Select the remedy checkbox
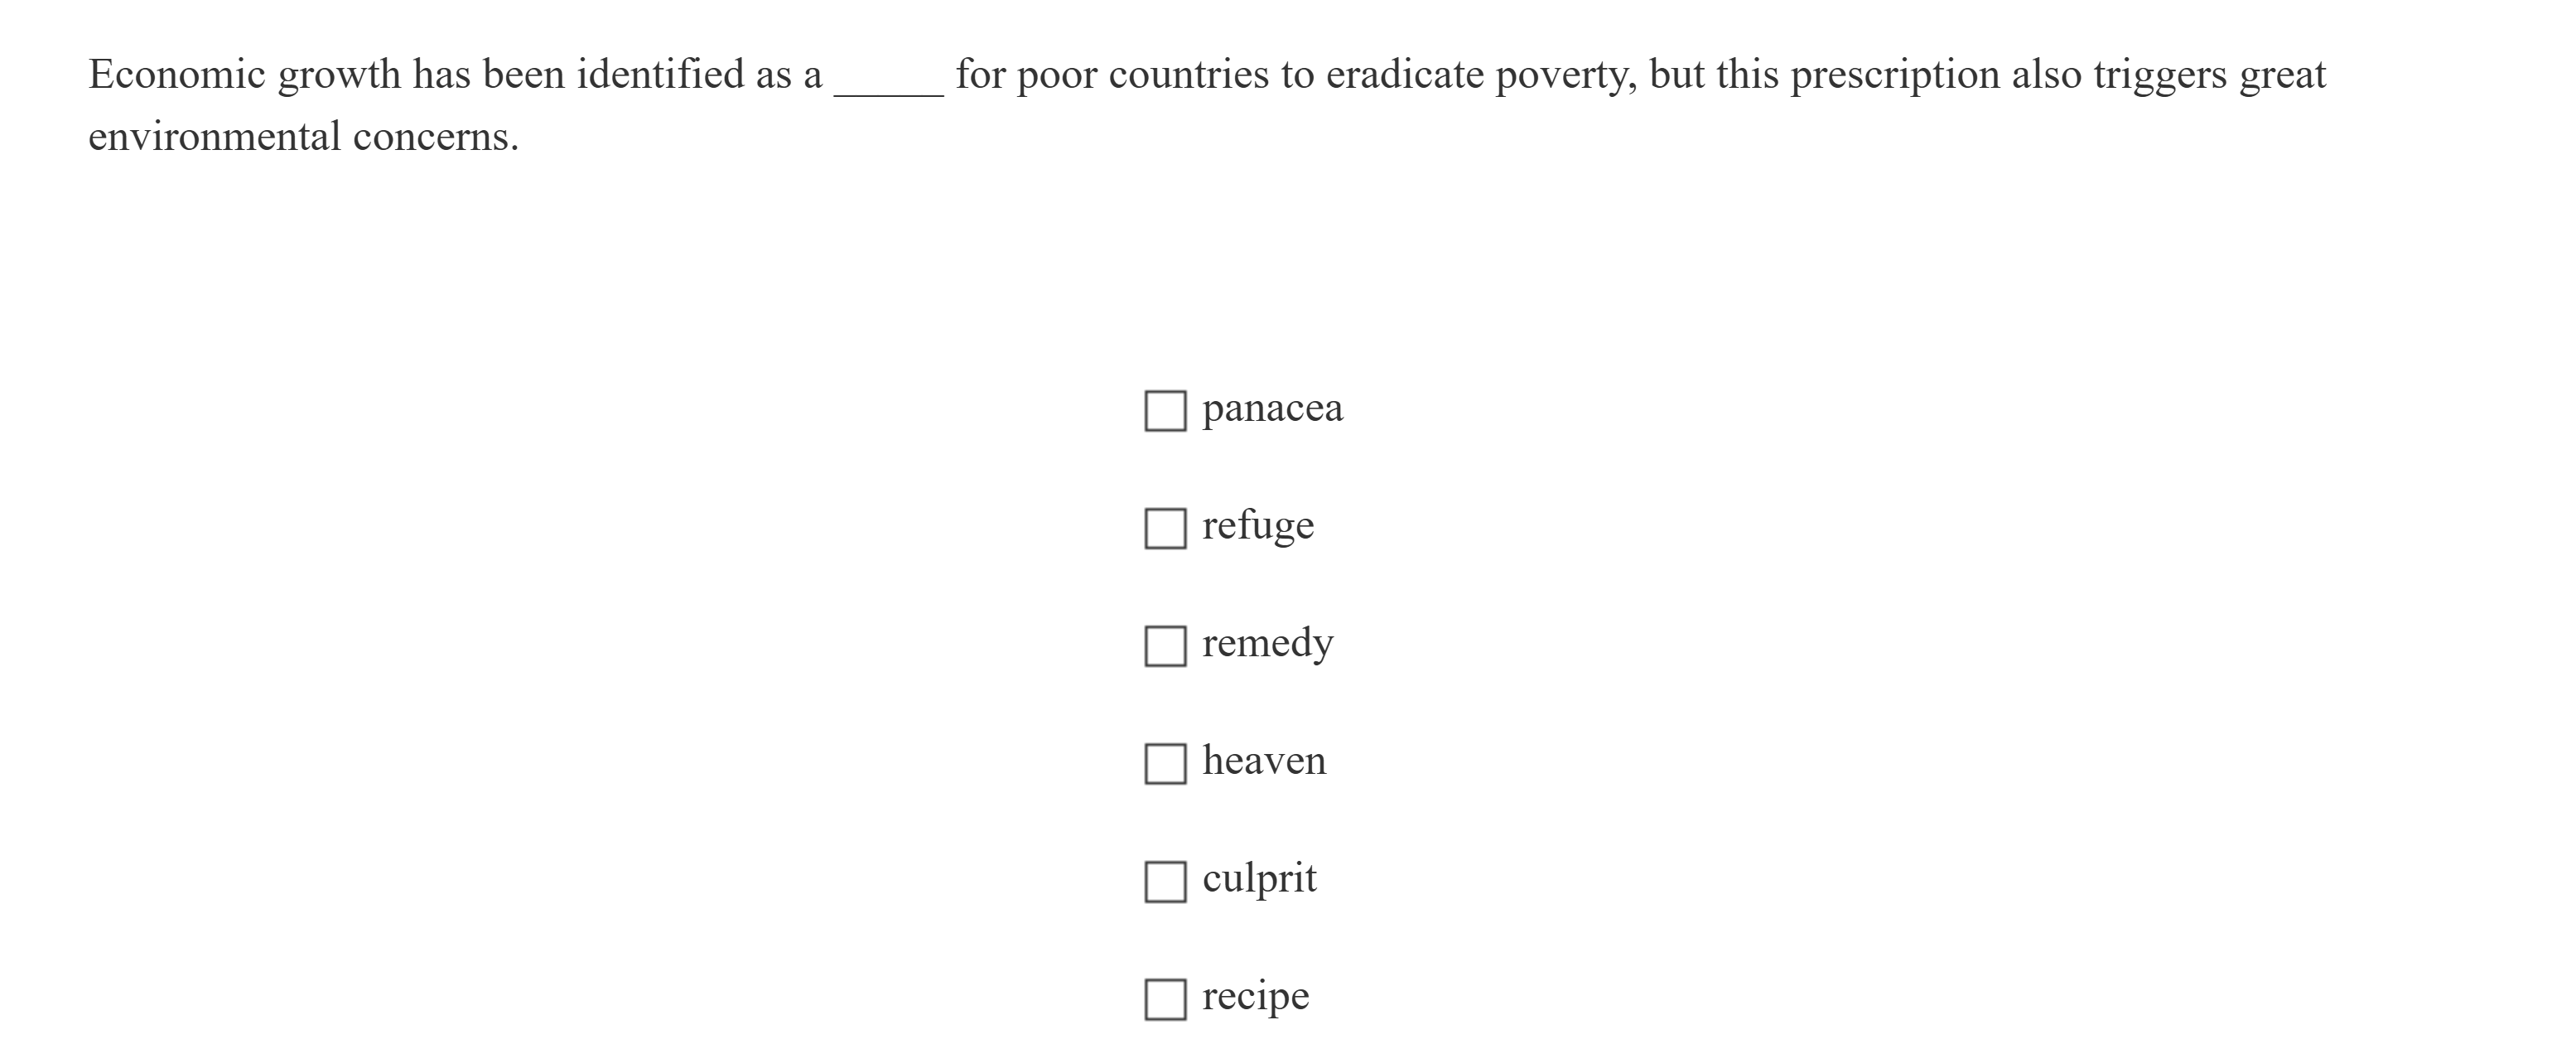This screenshot has height=1049, width=2576. (1165, 646)
